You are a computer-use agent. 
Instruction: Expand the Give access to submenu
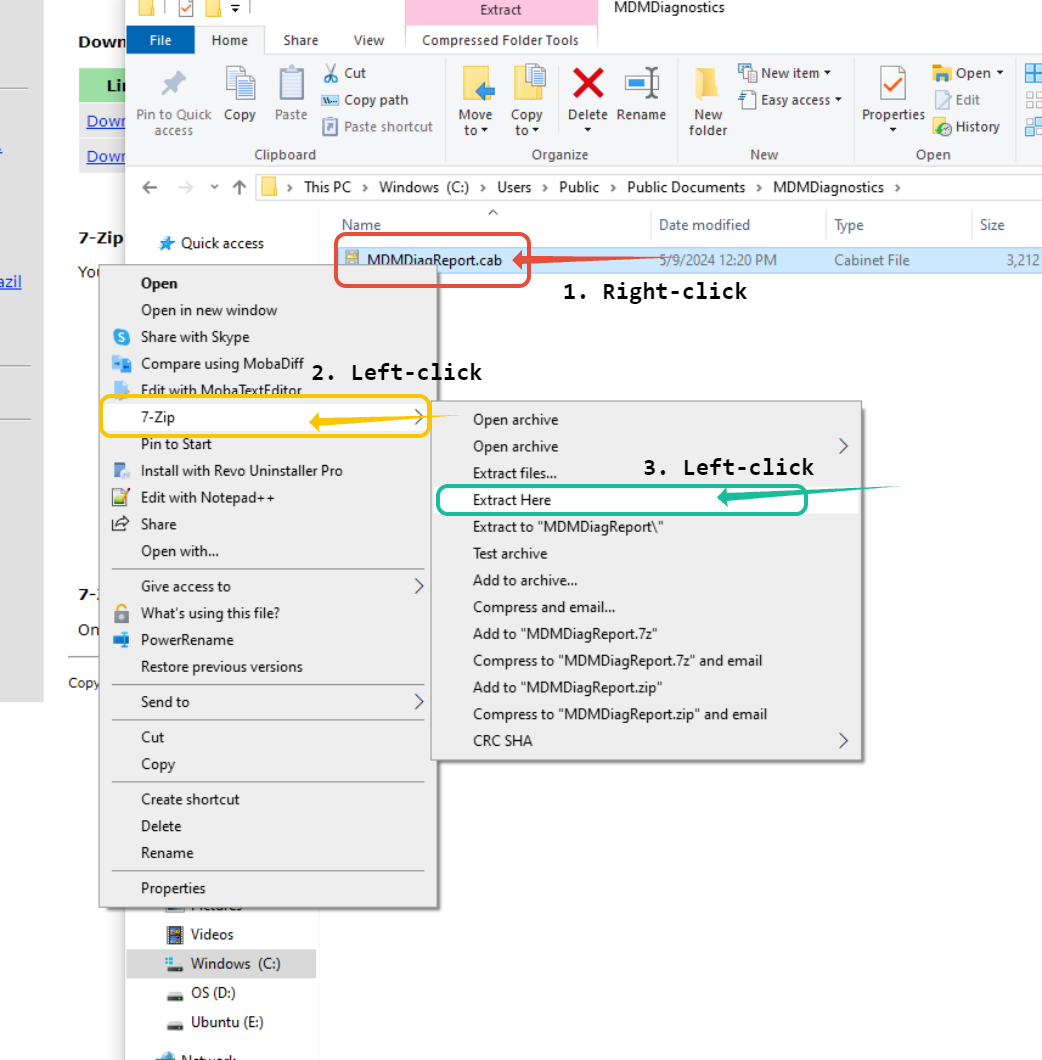pos(419,586)
